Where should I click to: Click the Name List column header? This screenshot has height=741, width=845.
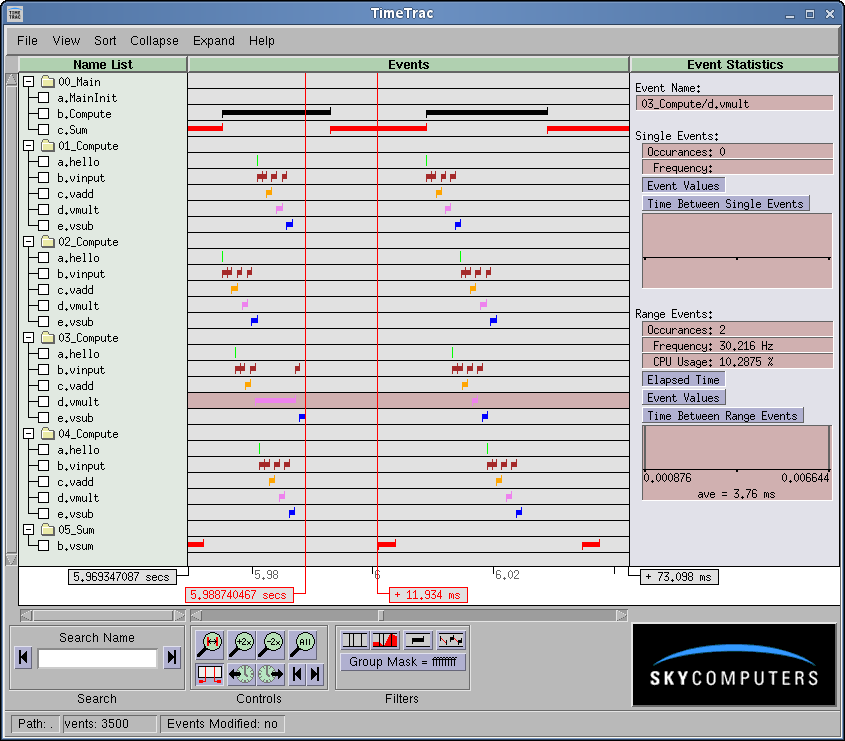tap(103, 65)
